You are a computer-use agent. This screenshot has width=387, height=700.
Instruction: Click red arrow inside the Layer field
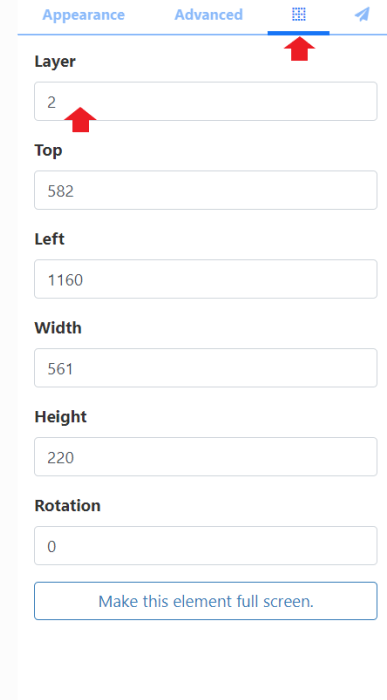[80, 120]
